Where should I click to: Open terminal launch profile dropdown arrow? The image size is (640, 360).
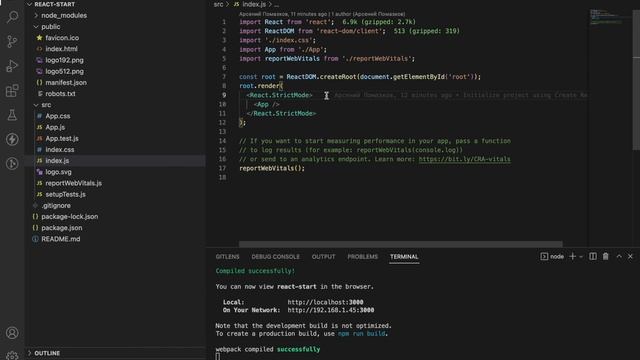tap(581, 257)
